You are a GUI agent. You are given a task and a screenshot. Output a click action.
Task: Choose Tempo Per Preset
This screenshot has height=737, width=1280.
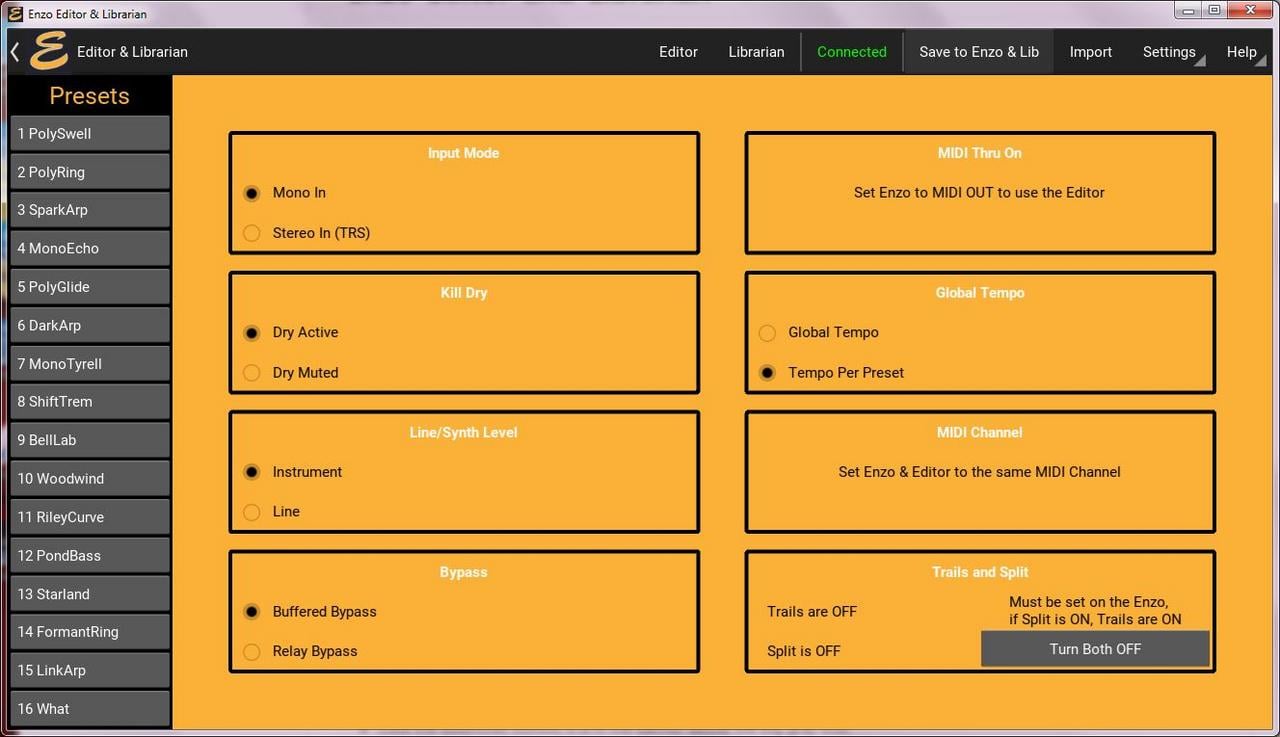click(767, 373)
